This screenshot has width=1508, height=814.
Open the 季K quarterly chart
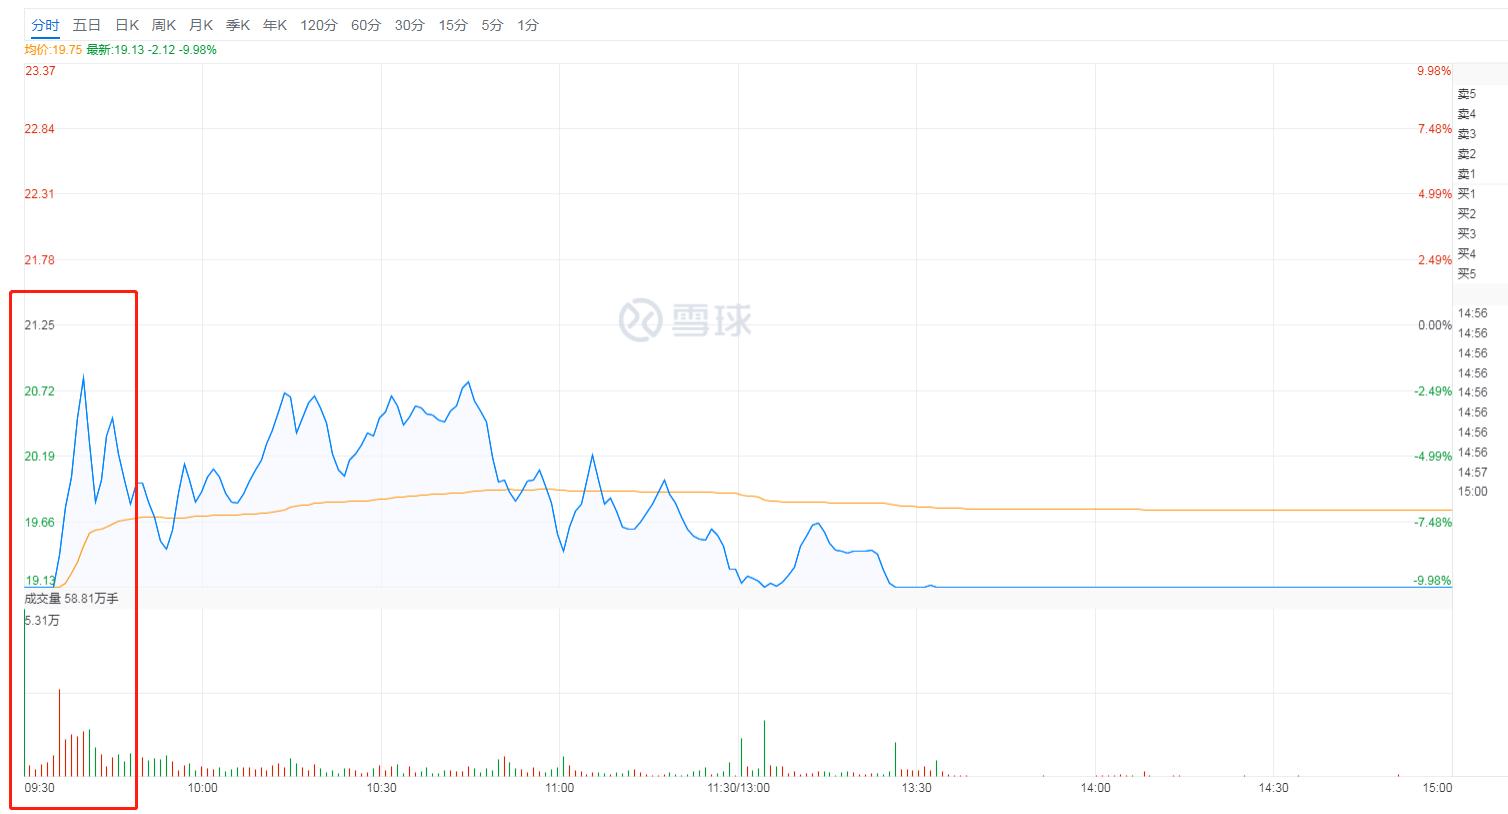tap(238, 25)
